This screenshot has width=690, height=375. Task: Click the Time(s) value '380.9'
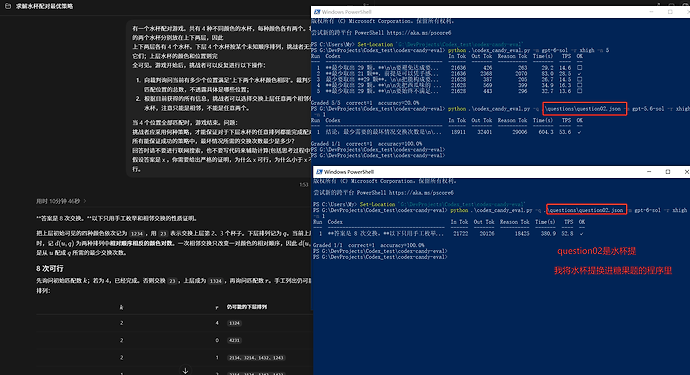tap(548, 234)
